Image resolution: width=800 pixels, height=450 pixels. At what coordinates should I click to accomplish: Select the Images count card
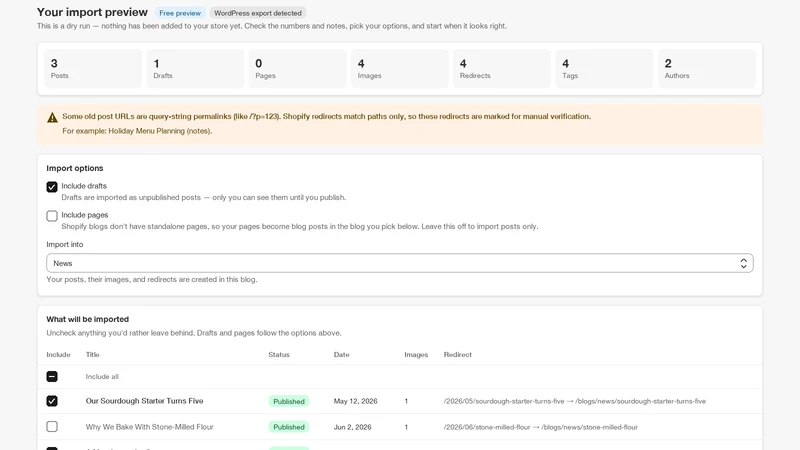pos(399,69)
